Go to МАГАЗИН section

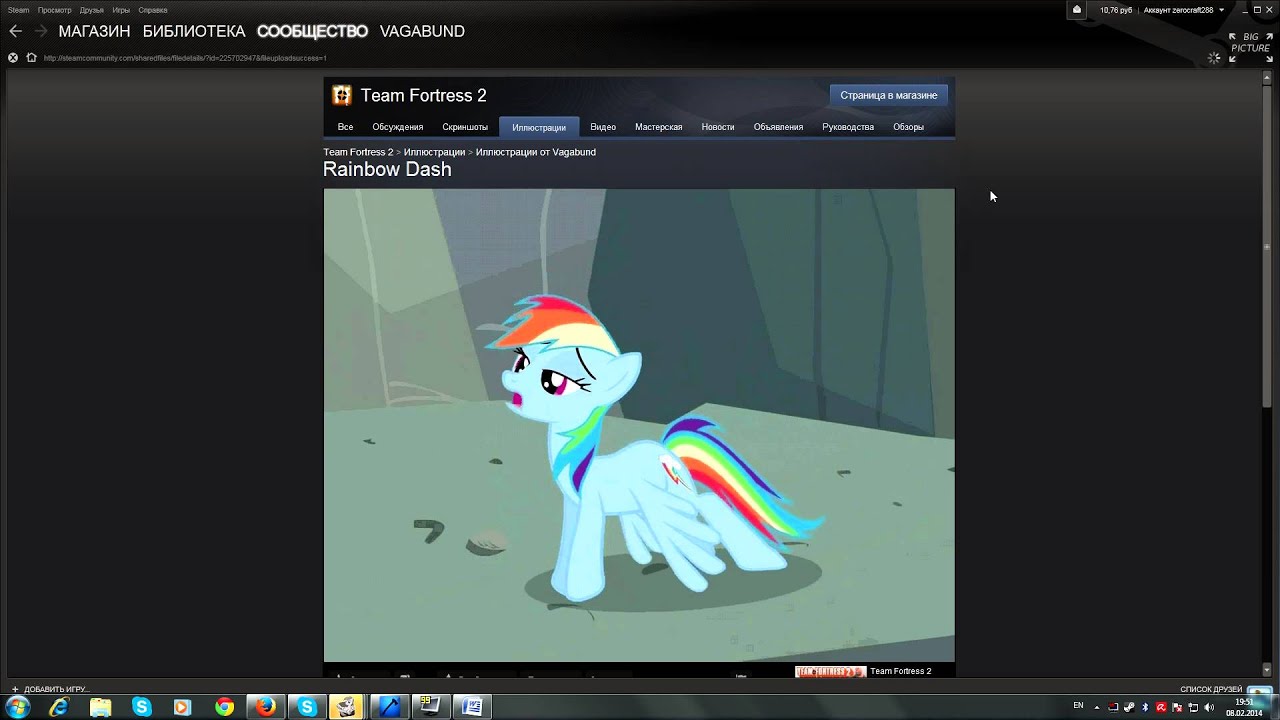pos(94,31)
